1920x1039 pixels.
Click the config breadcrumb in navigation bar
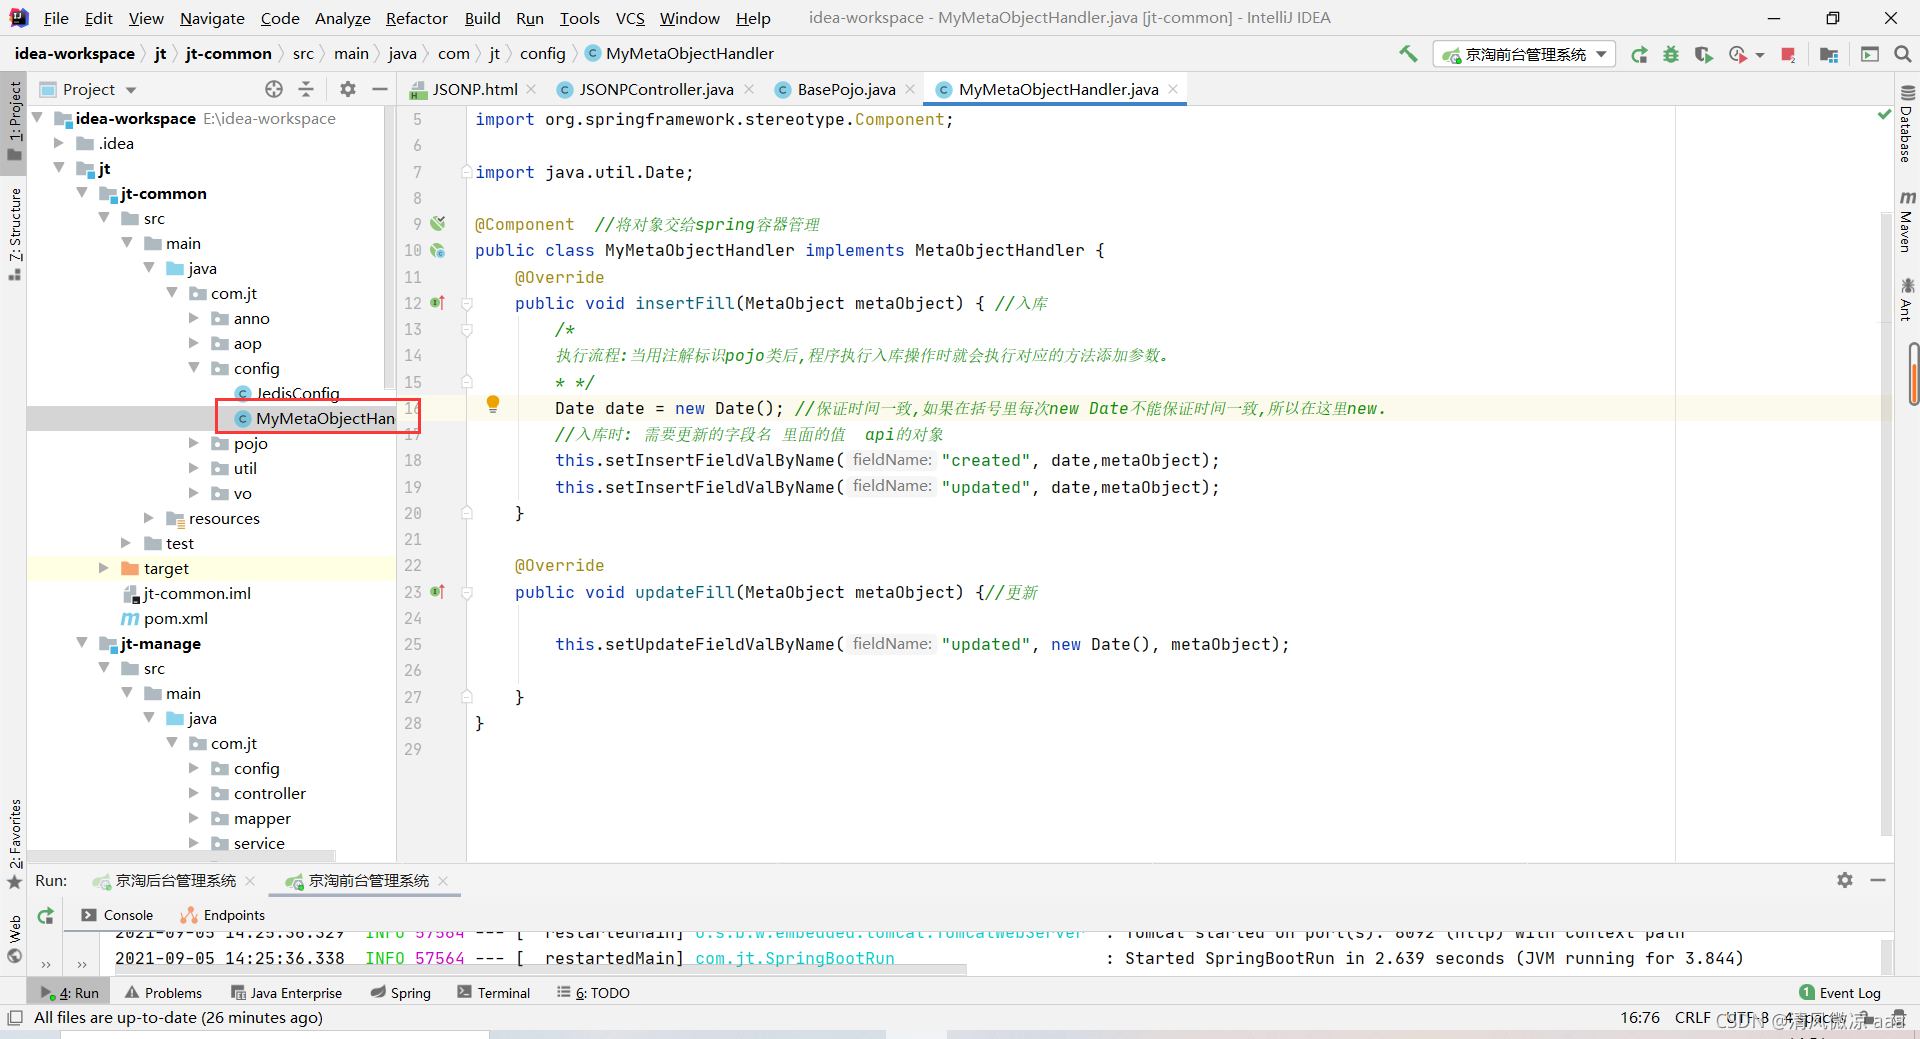[542, 53]
